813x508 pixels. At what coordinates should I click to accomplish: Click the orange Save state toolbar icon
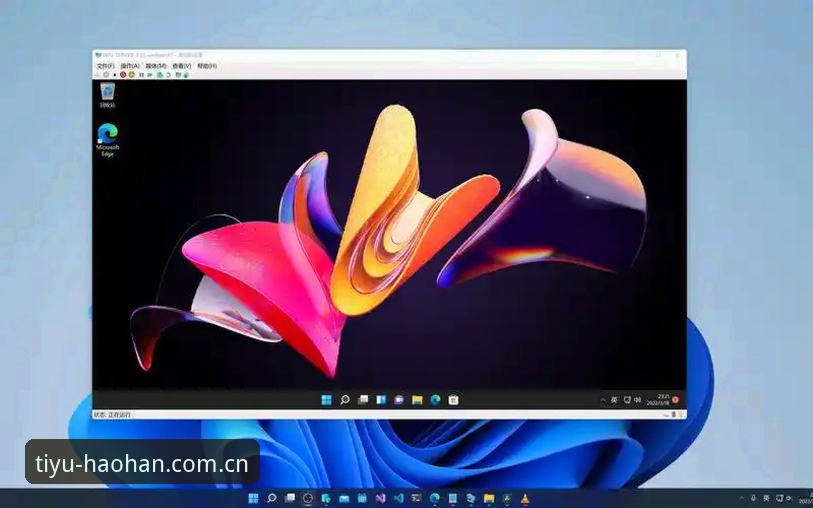click(131, 75)
